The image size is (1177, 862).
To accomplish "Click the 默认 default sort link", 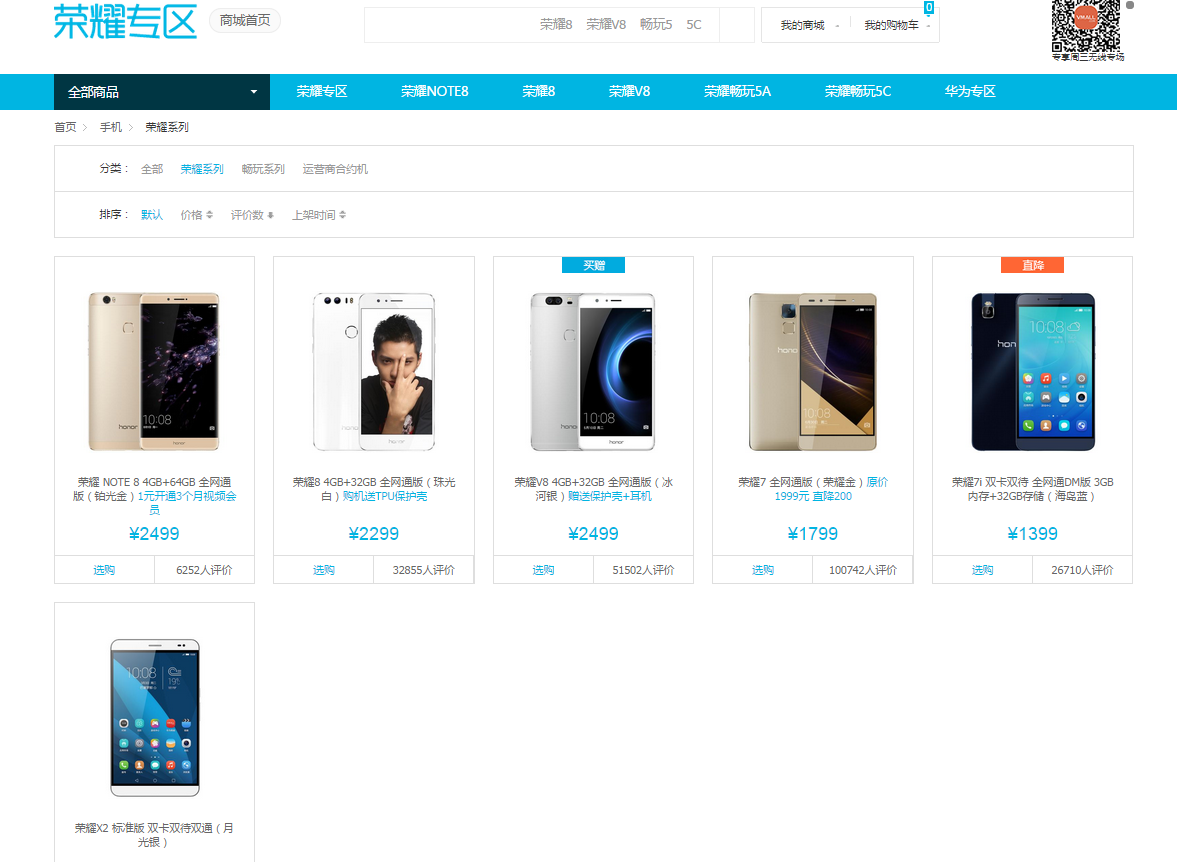I will pyautogui.click(x=151, y=214).
